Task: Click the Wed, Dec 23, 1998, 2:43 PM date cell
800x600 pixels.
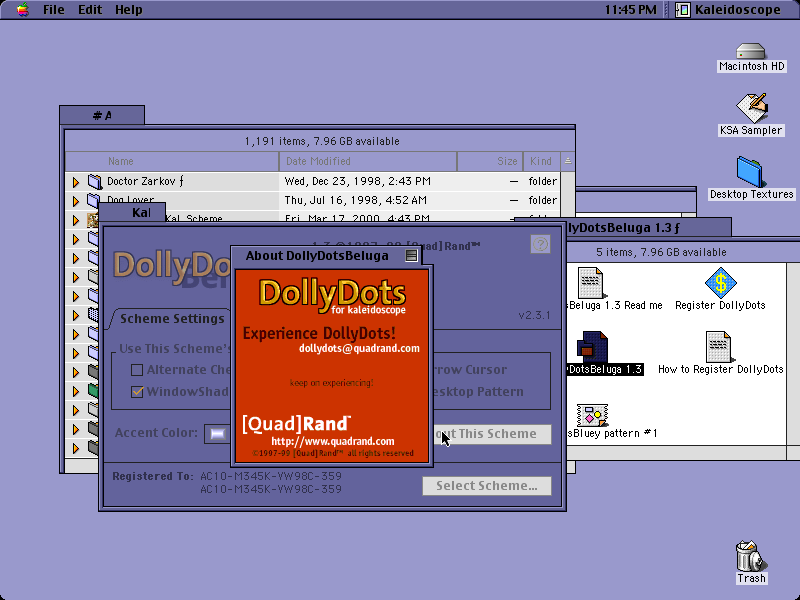Action: tap(358, 181)
